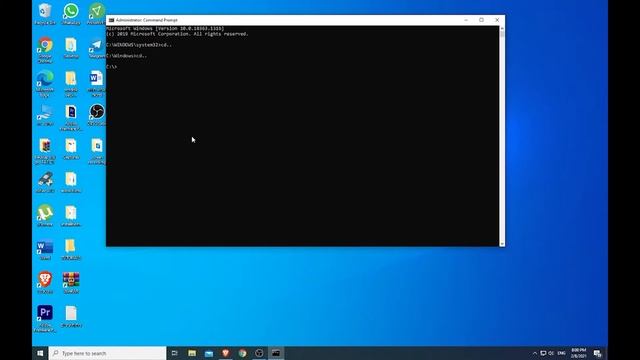Click the Command Prompt taskbar button
This screenshot has width=640, height=360.
[x=276, y=353]
